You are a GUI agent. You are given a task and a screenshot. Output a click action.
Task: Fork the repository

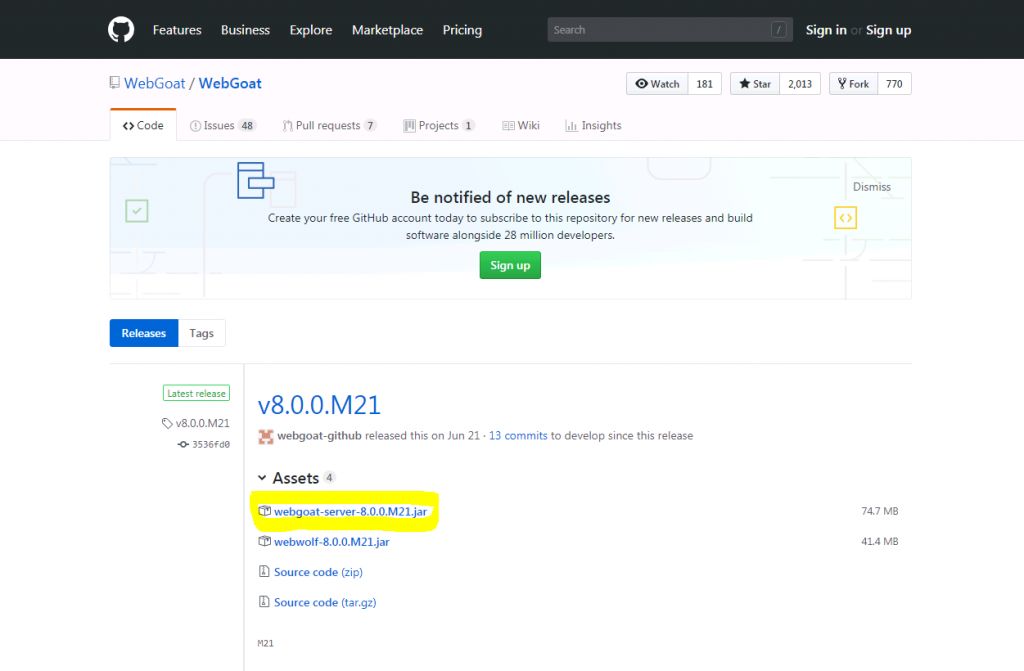pyautogui.click(x=854, y=84)
